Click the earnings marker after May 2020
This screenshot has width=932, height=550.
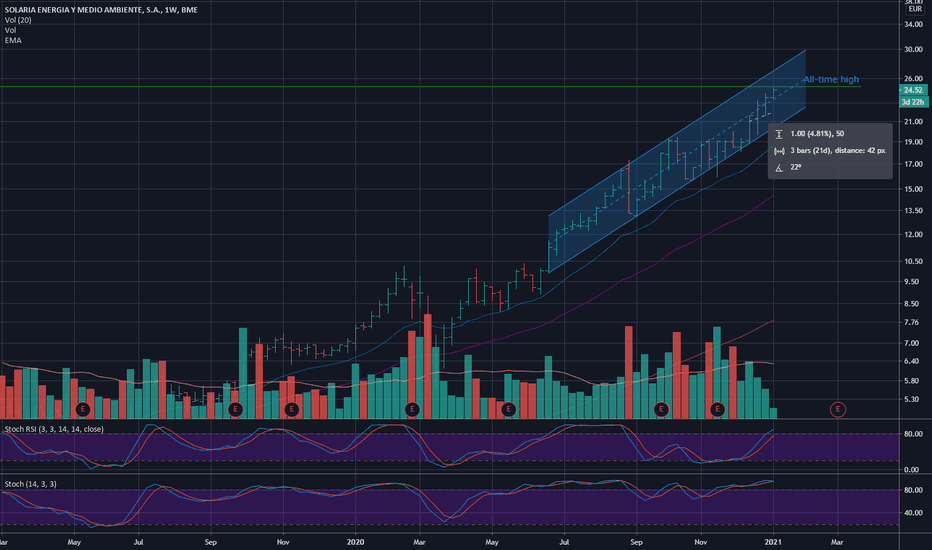point(508,409)
